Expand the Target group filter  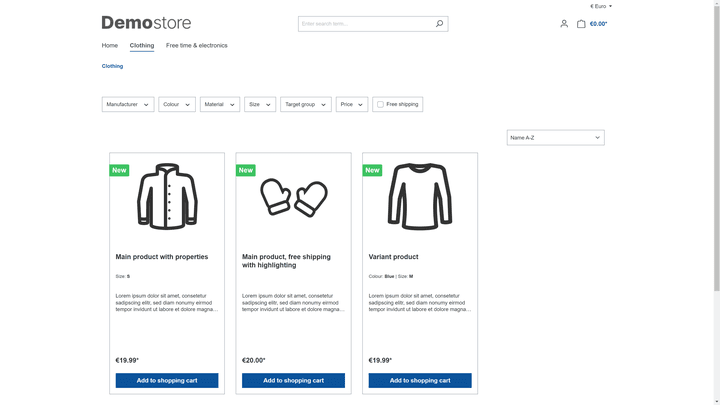tap(306, 104)
